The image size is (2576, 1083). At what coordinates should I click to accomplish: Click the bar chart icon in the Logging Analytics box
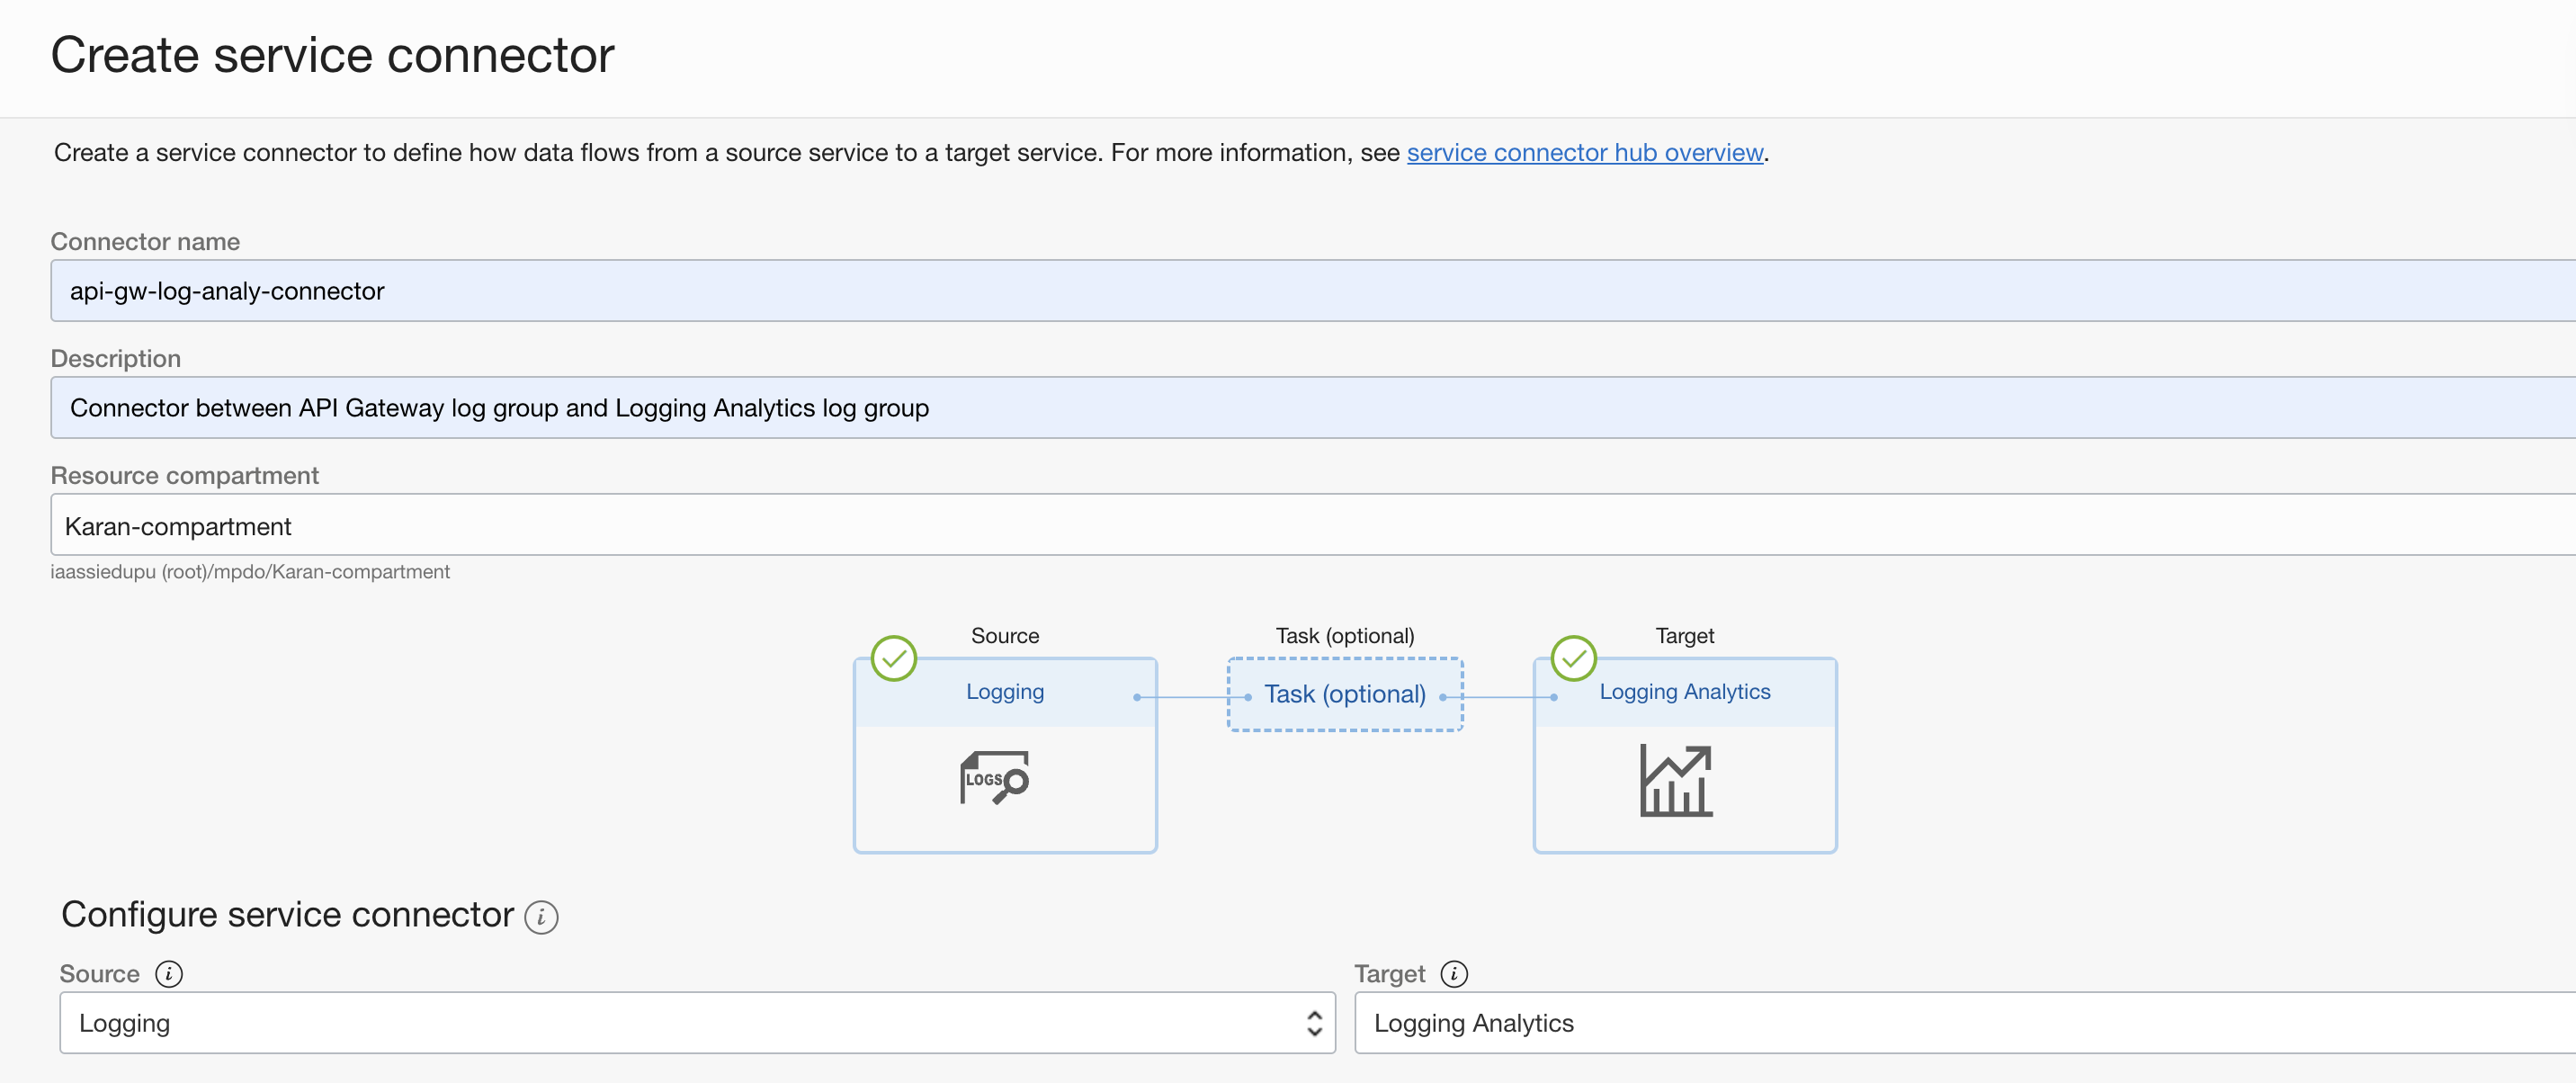click(1675, 780)
